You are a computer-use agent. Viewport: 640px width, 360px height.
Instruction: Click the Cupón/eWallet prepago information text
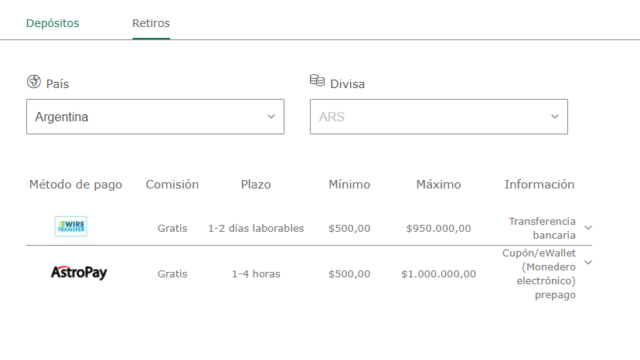539,274
